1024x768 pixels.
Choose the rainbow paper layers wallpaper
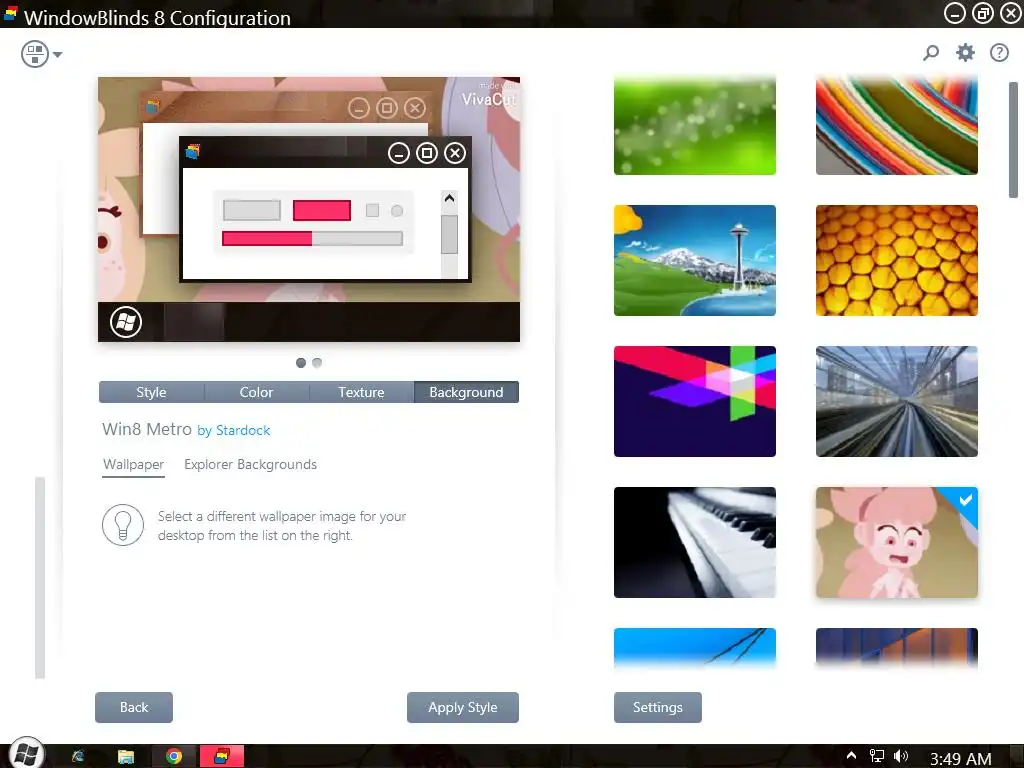tap(897, 125)
